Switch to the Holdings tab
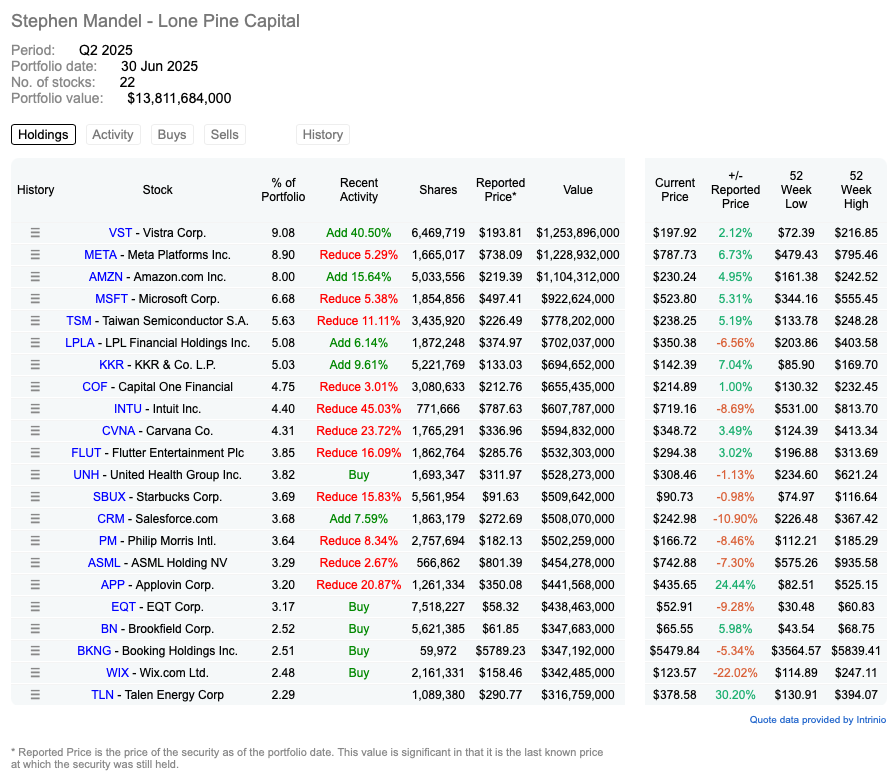 (x=43, y=135)
